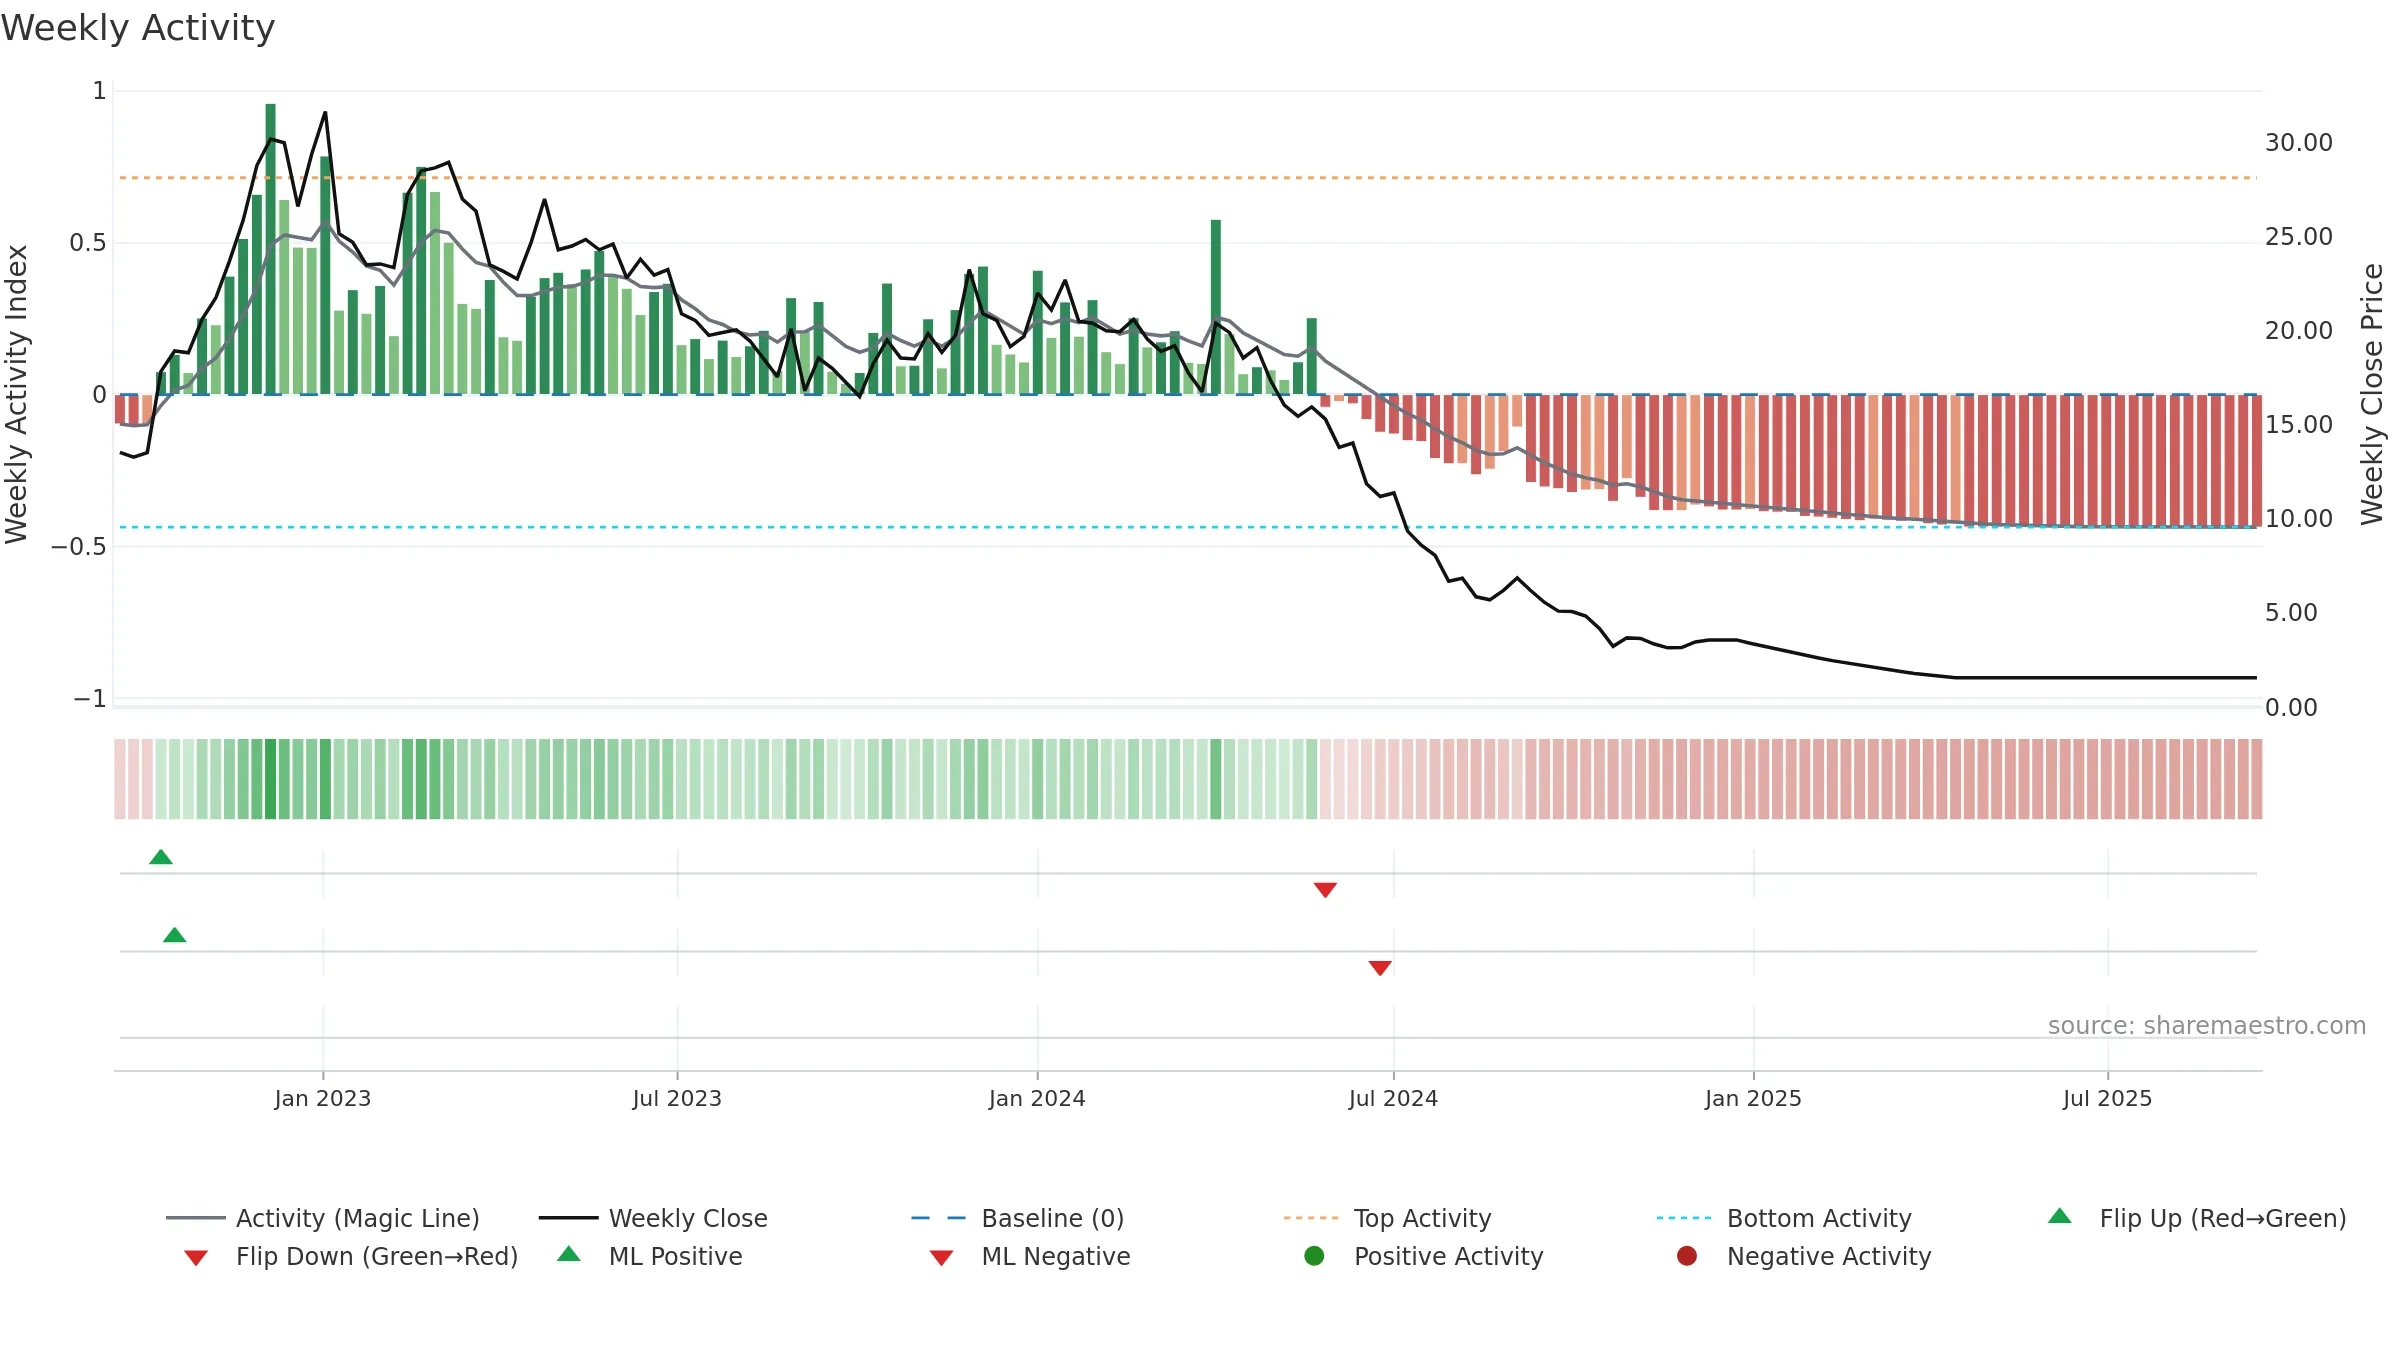Click the 0.5 activity index tick
Screen dimensions: 2400x1350
point(87,243)
